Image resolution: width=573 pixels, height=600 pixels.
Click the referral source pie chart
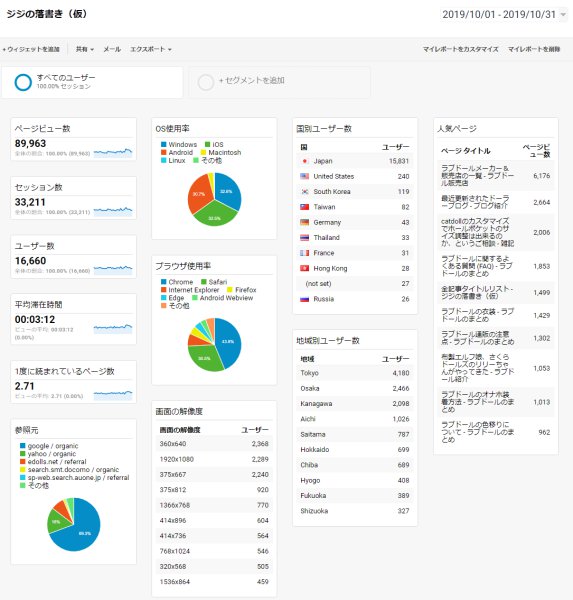pyautogui.click(x=73, y=525)
